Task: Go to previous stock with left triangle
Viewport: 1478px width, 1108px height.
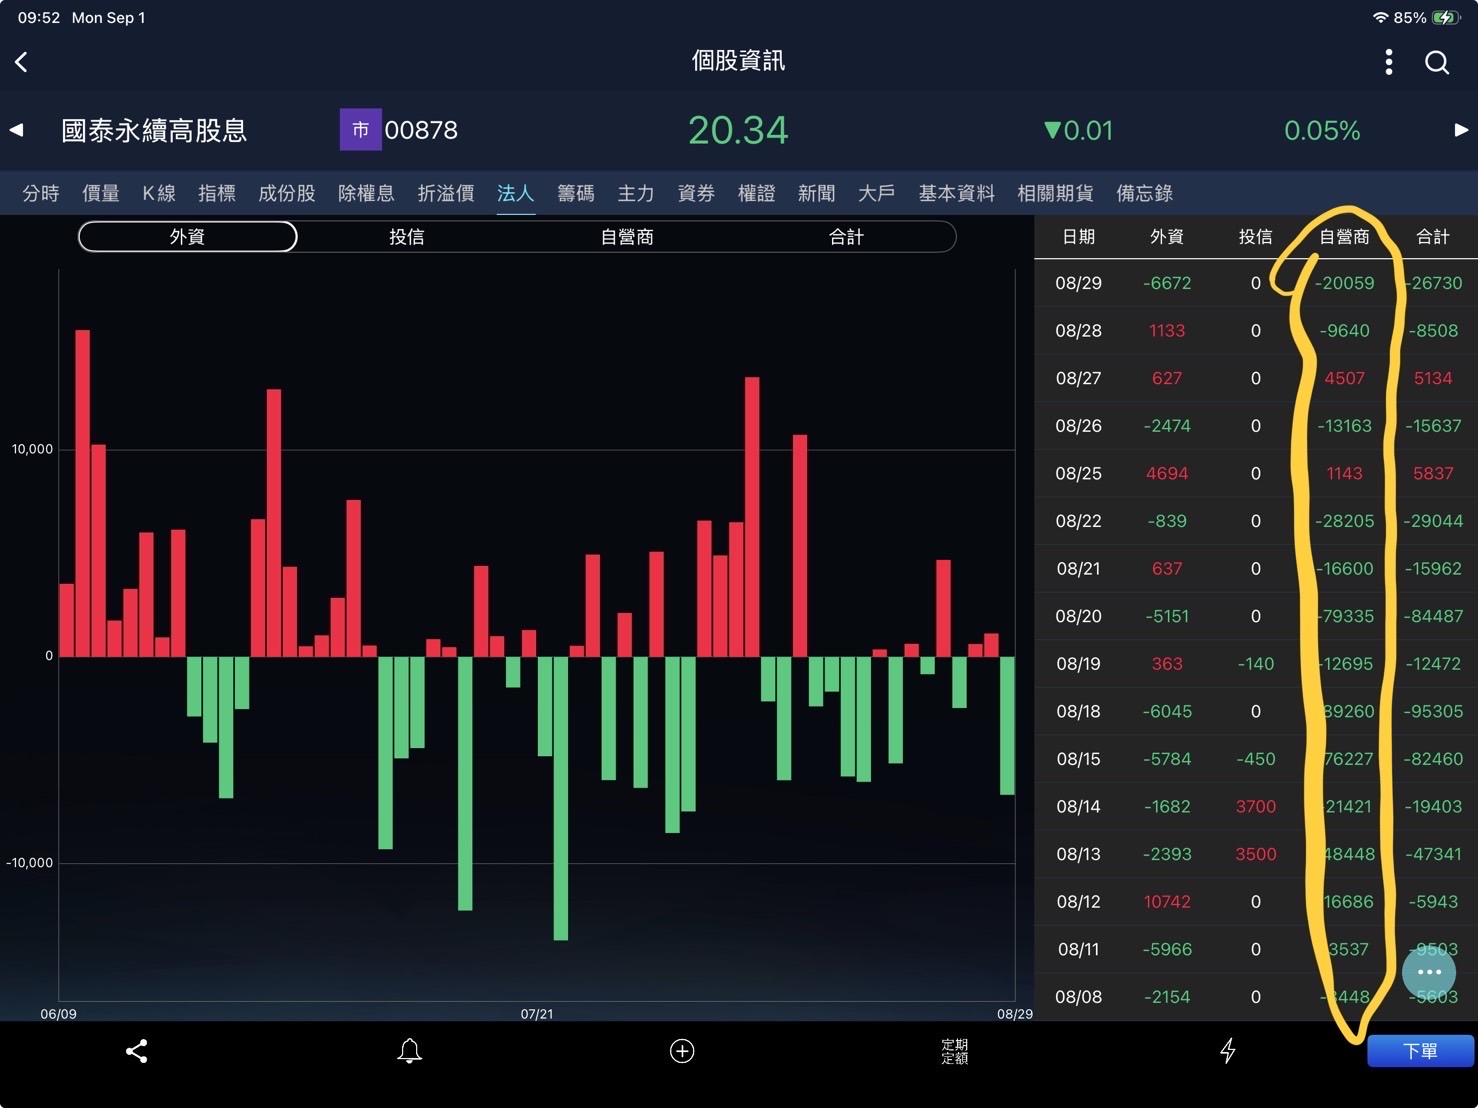Action: pyautogui.click(x=17, y=130)
